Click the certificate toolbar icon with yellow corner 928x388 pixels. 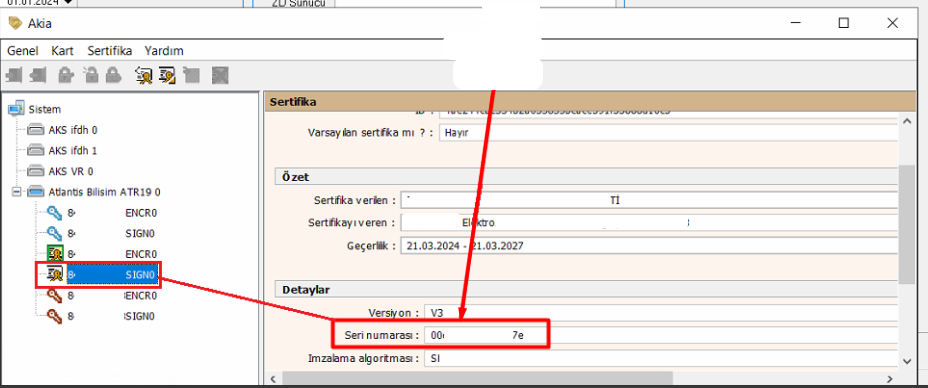(x=166, y=75)
